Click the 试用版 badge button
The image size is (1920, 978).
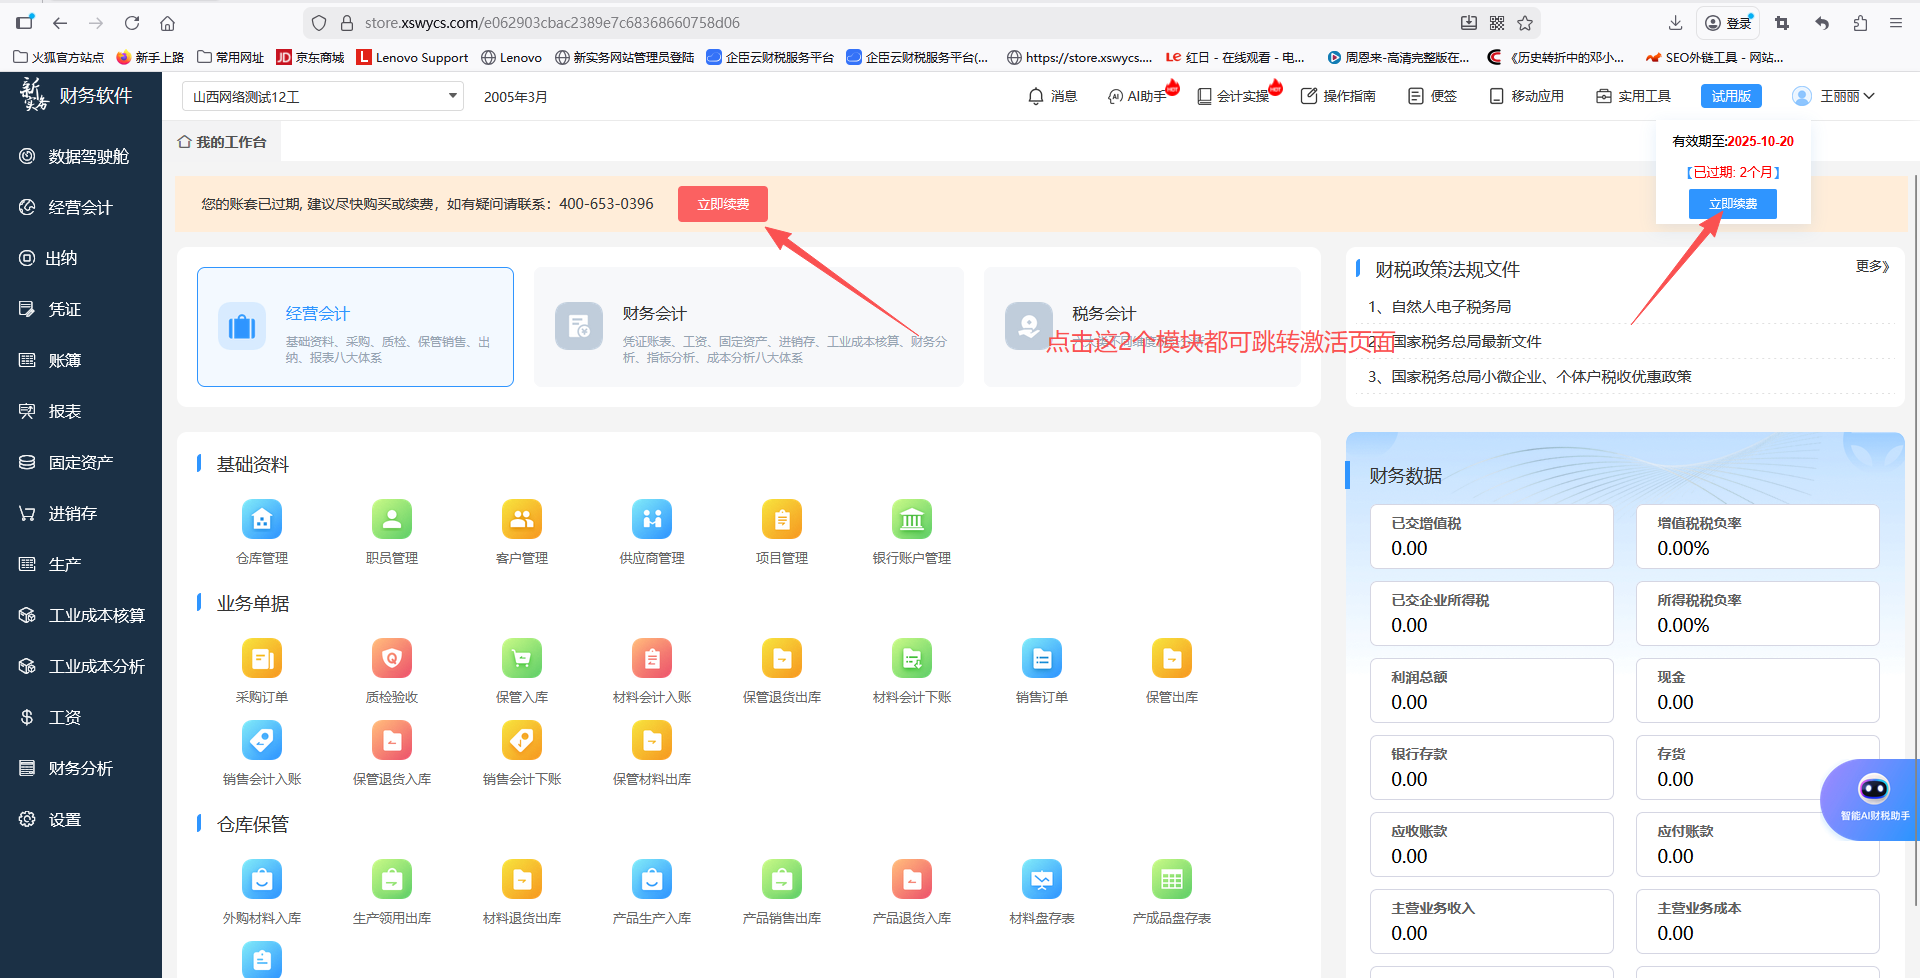pyautogui.click(x=1731, y=96)
